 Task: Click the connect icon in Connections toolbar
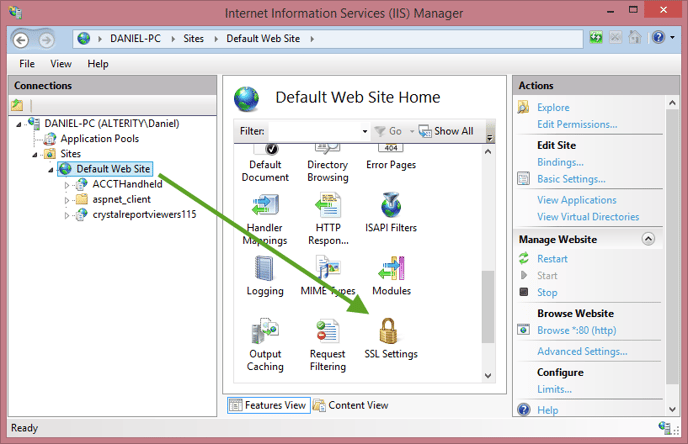pos(17,105)
